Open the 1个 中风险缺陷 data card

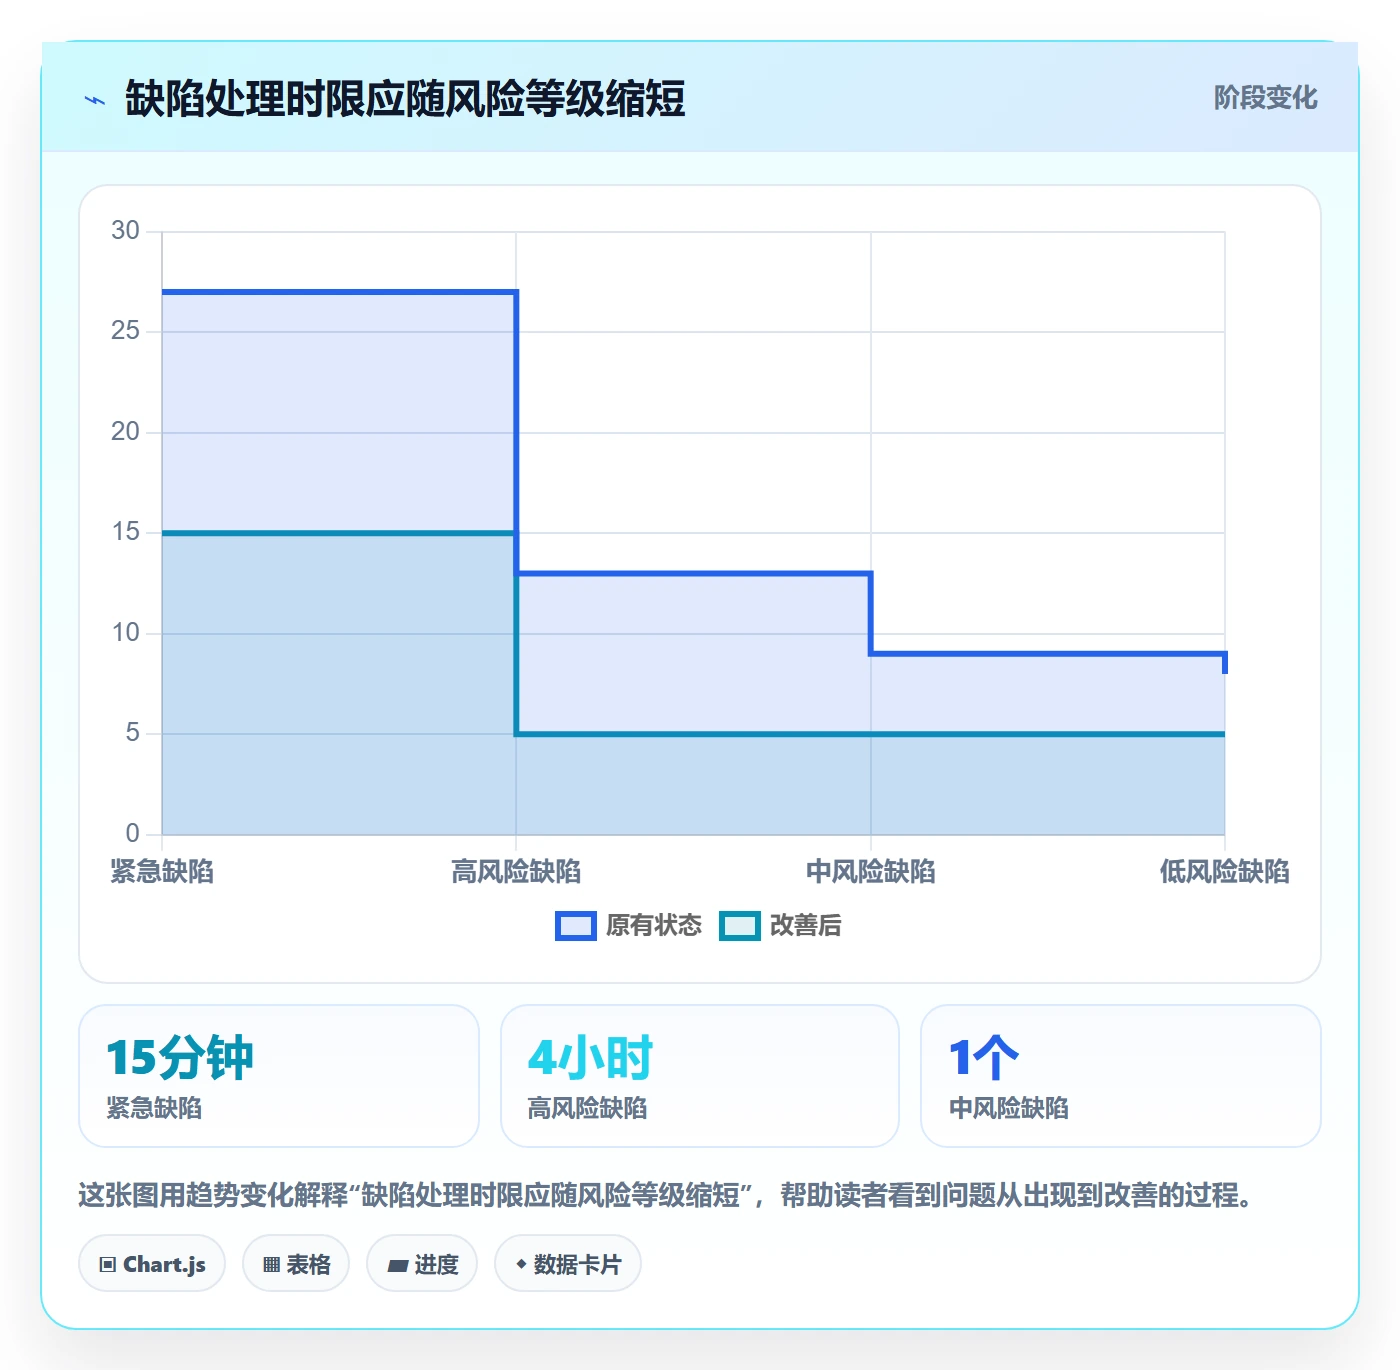1121,1076
